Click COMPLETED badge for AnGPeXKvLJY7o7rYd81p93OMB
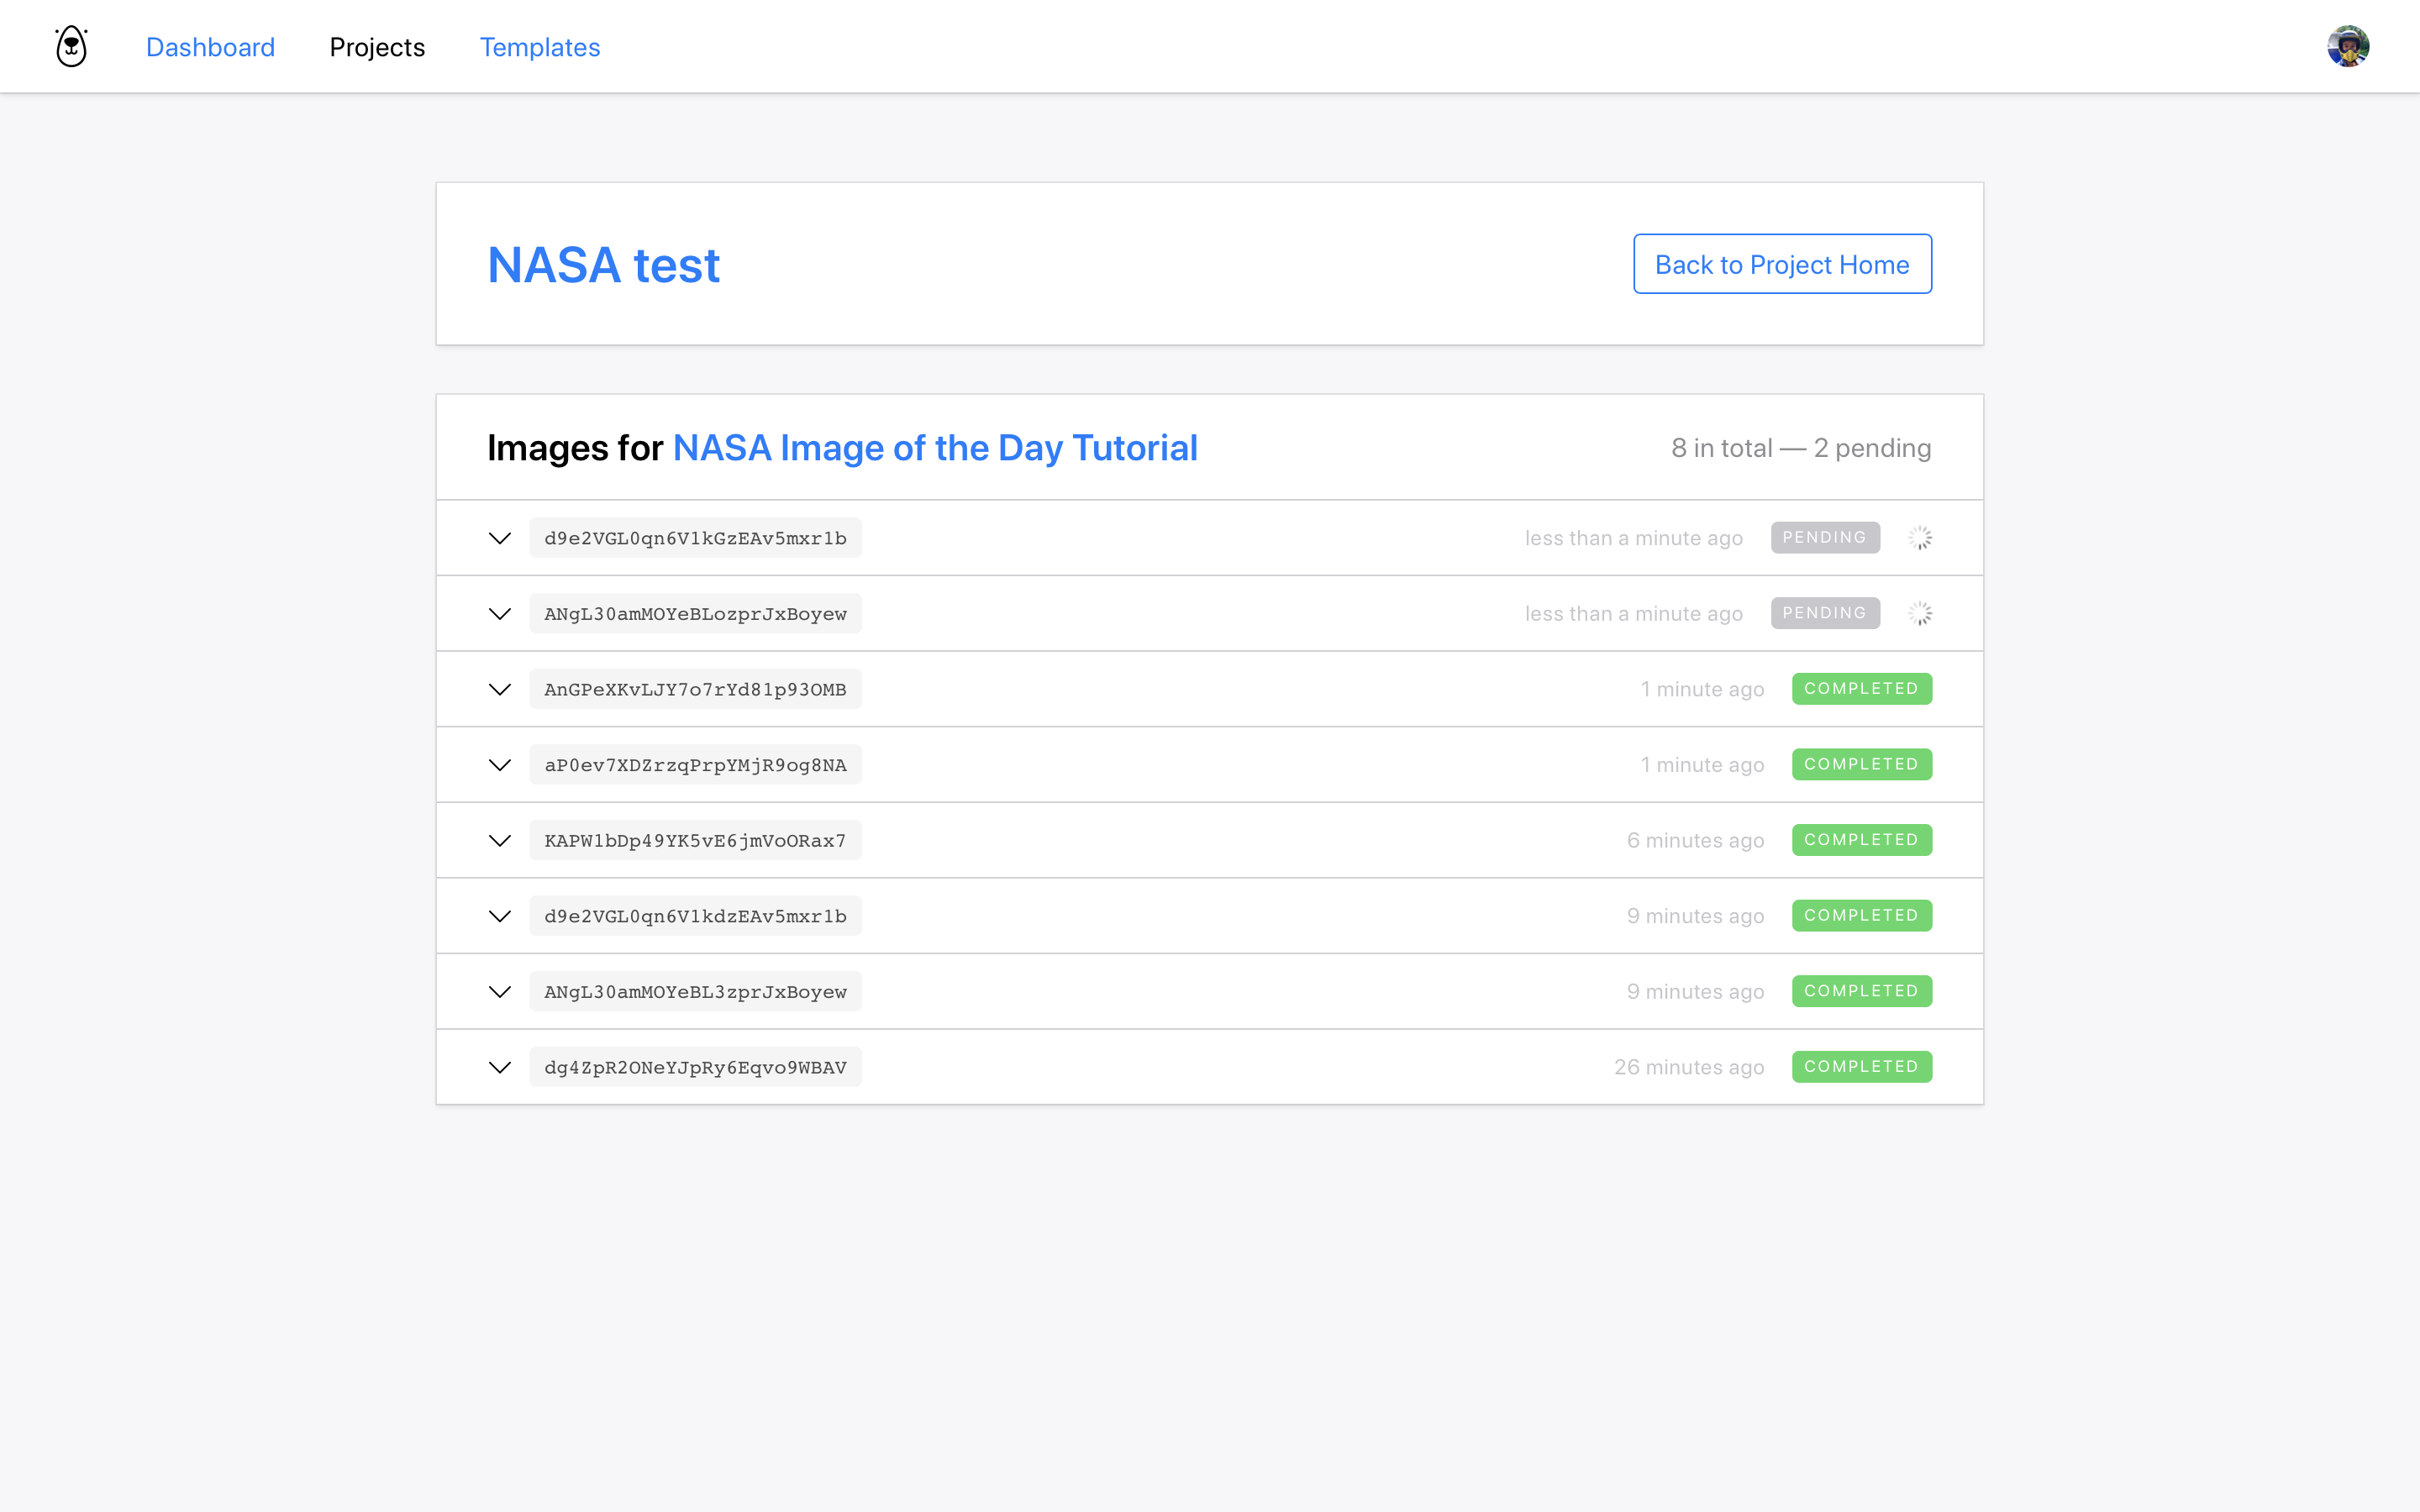2420x1512 pixels. 1861,689
